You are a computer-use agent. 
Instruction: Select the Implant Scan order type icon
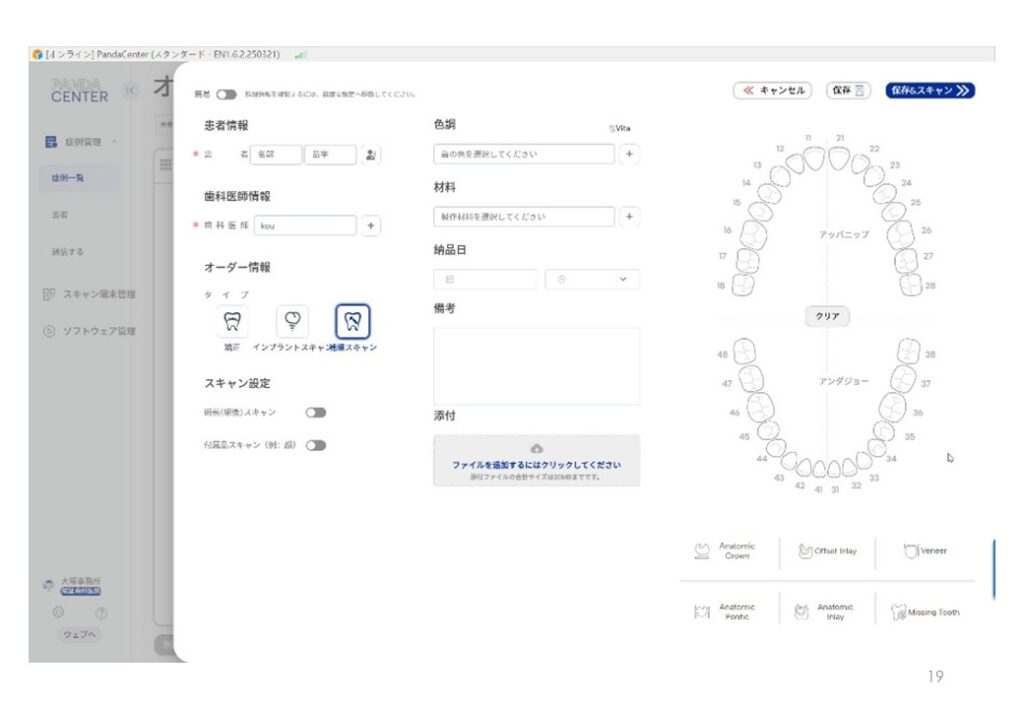(292, 321)
